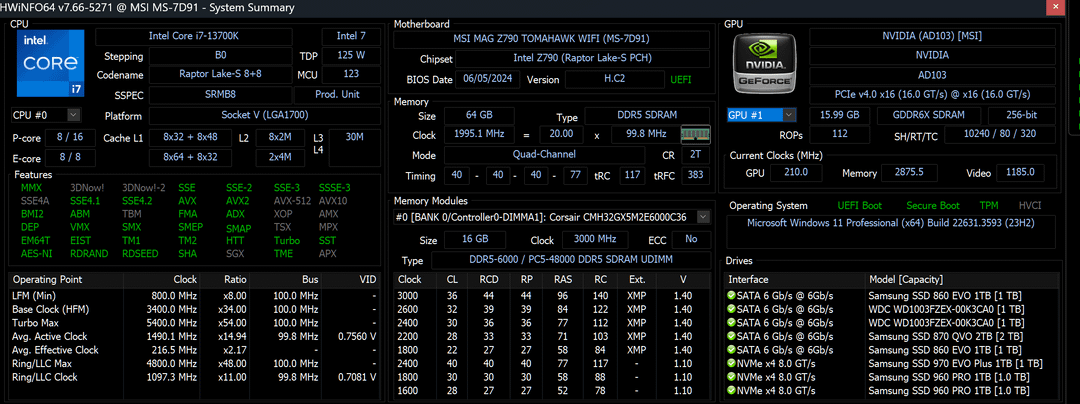Click the AVX-512 feature flag

[x=291, y=201]
